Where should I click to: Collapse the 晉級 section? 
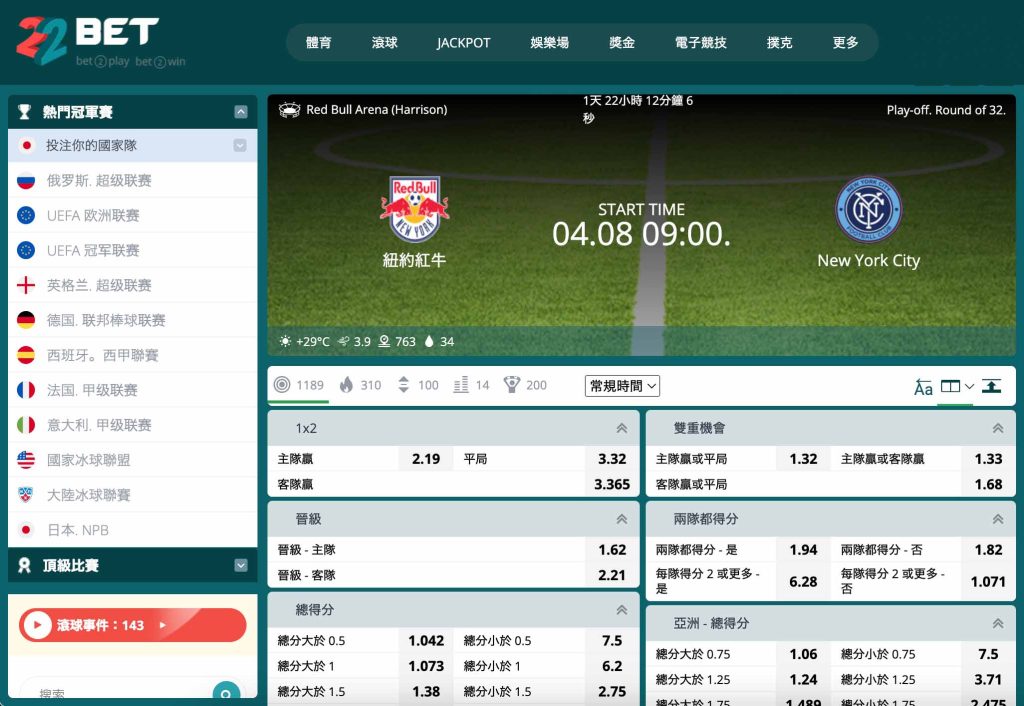tap(622, 519)
